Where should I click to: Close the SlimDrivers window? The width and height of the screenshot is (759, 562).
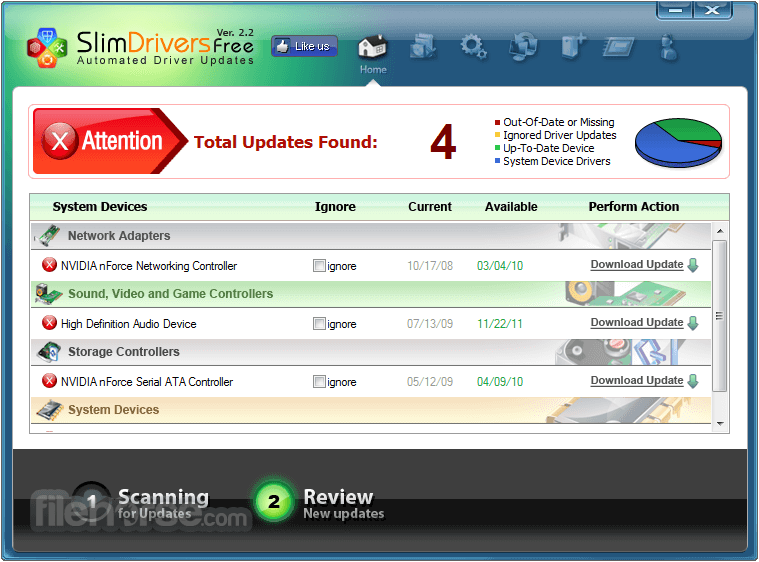pos(712,10)
